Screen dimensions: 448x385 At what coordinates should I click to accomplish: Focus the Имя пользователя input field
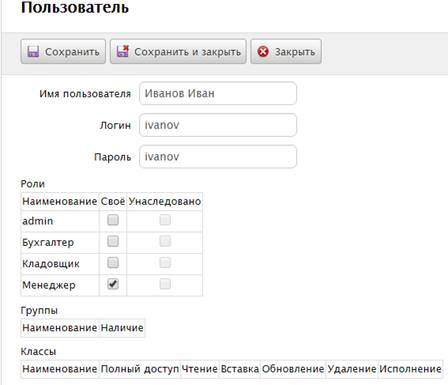218,93
